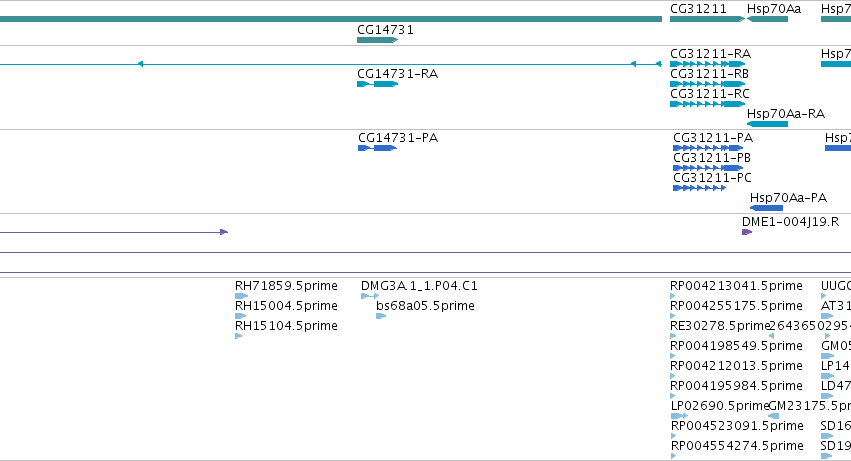
Task: Select the RP004523091.5prime EST label
Action: [x=737, y=426]
